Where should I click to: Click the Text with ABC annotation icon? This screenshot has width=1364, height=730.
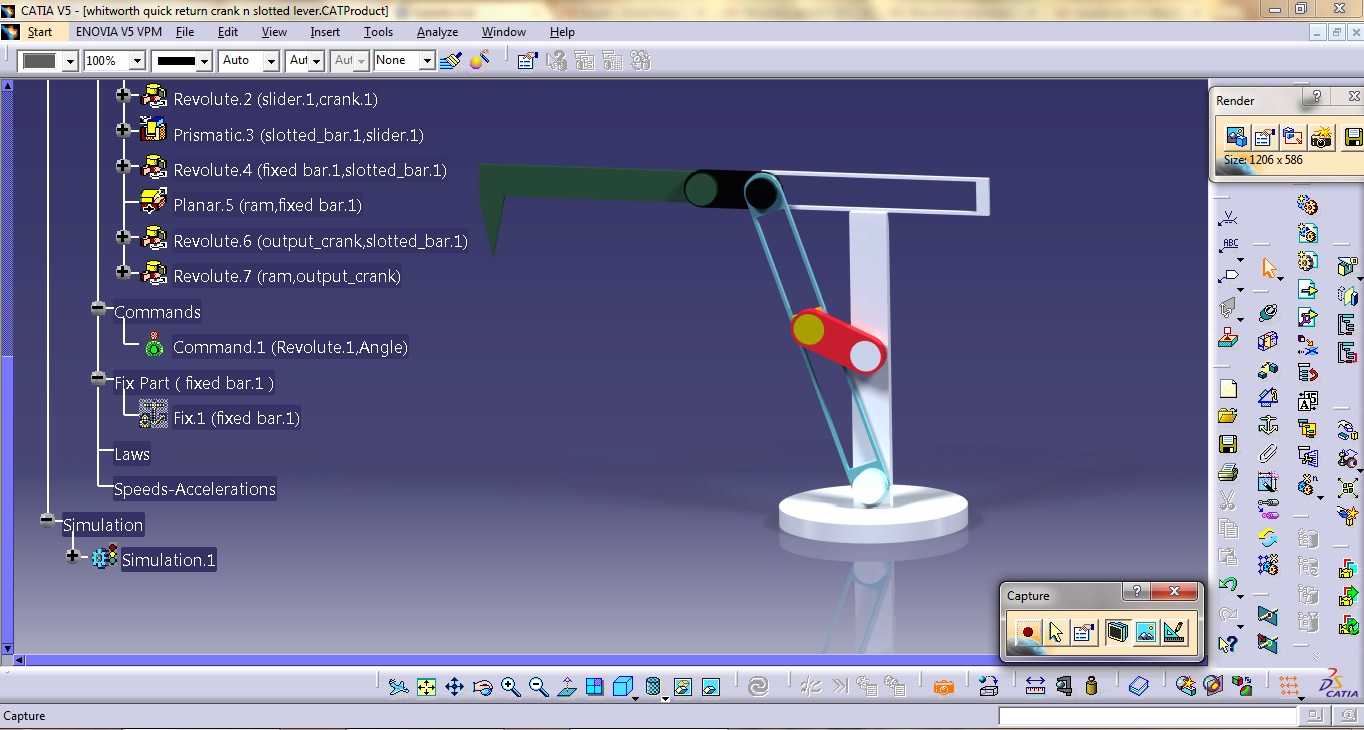coord(1229,243)
